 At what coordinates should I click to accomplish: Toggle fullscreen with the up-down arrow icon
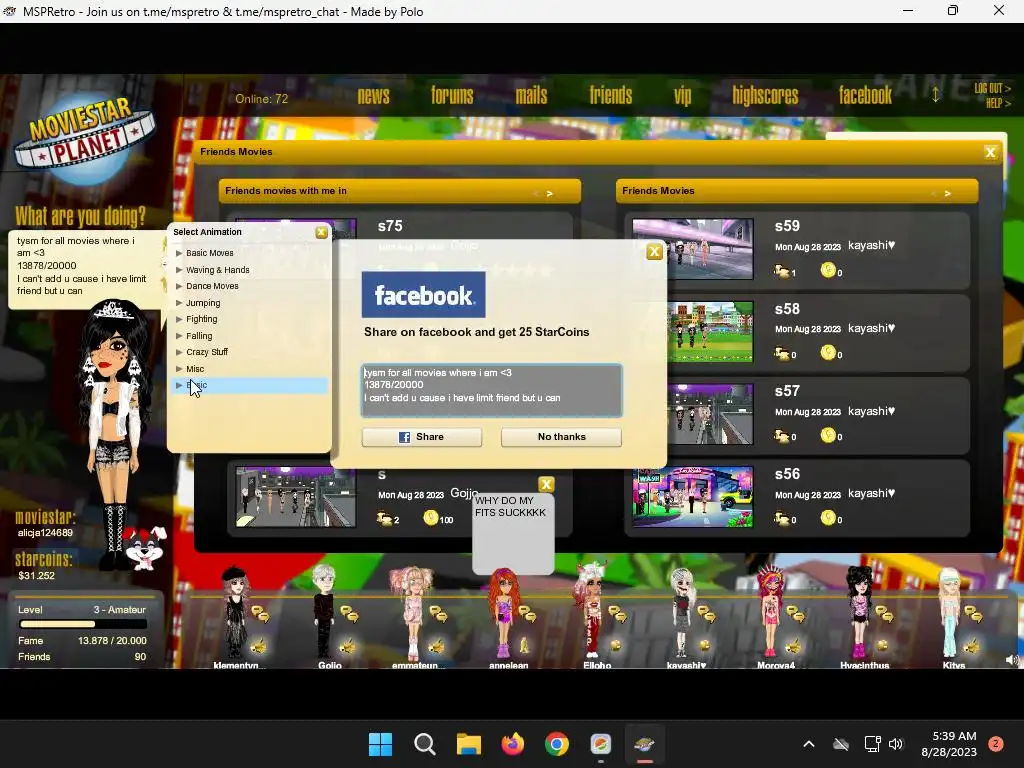pos(935,95)
